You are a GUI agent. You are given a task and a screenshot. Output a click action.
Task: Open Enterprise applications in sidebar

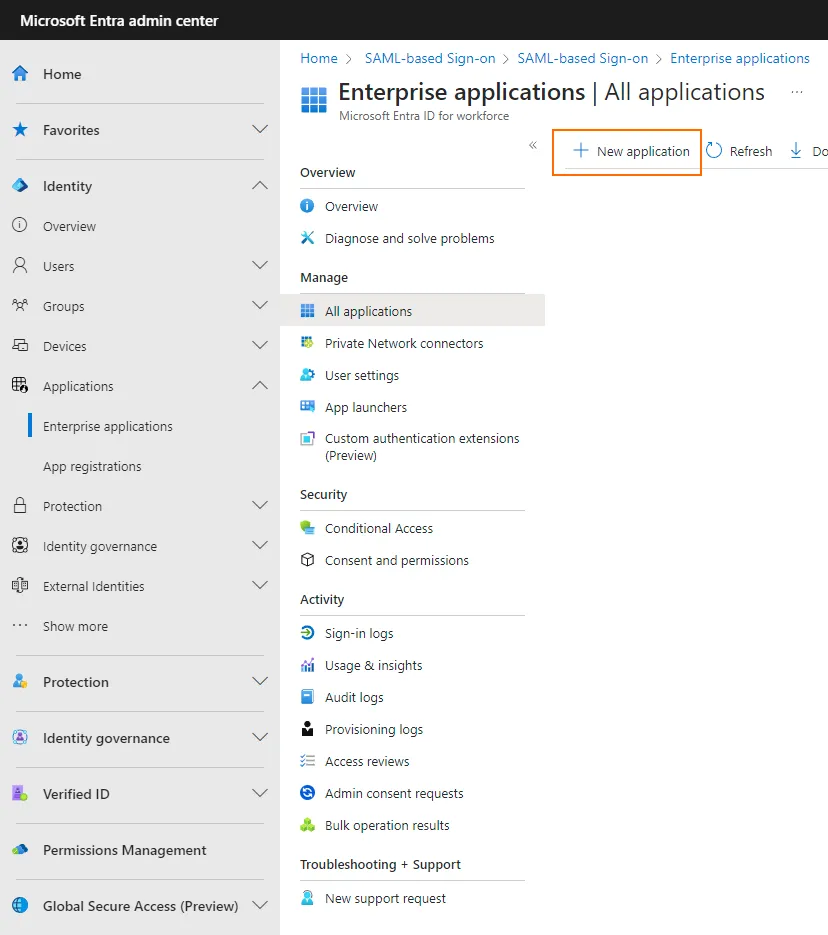[x=108, y=426]
